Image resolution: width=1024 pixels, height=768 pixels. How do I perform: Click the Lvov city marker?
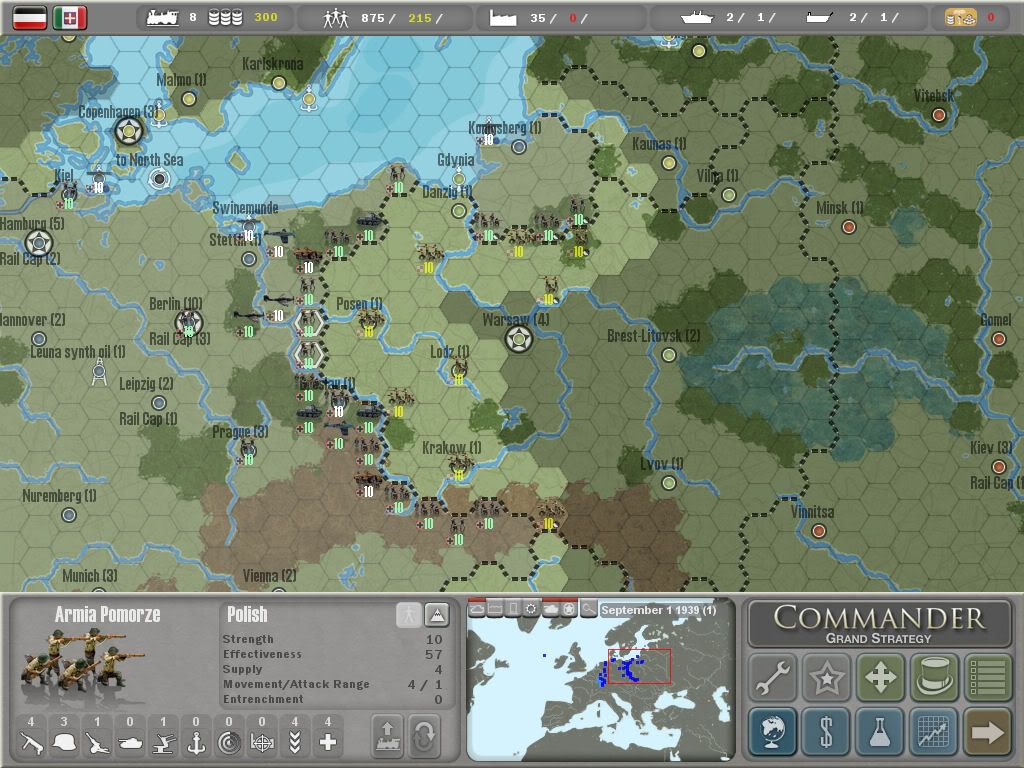(668, 483)
